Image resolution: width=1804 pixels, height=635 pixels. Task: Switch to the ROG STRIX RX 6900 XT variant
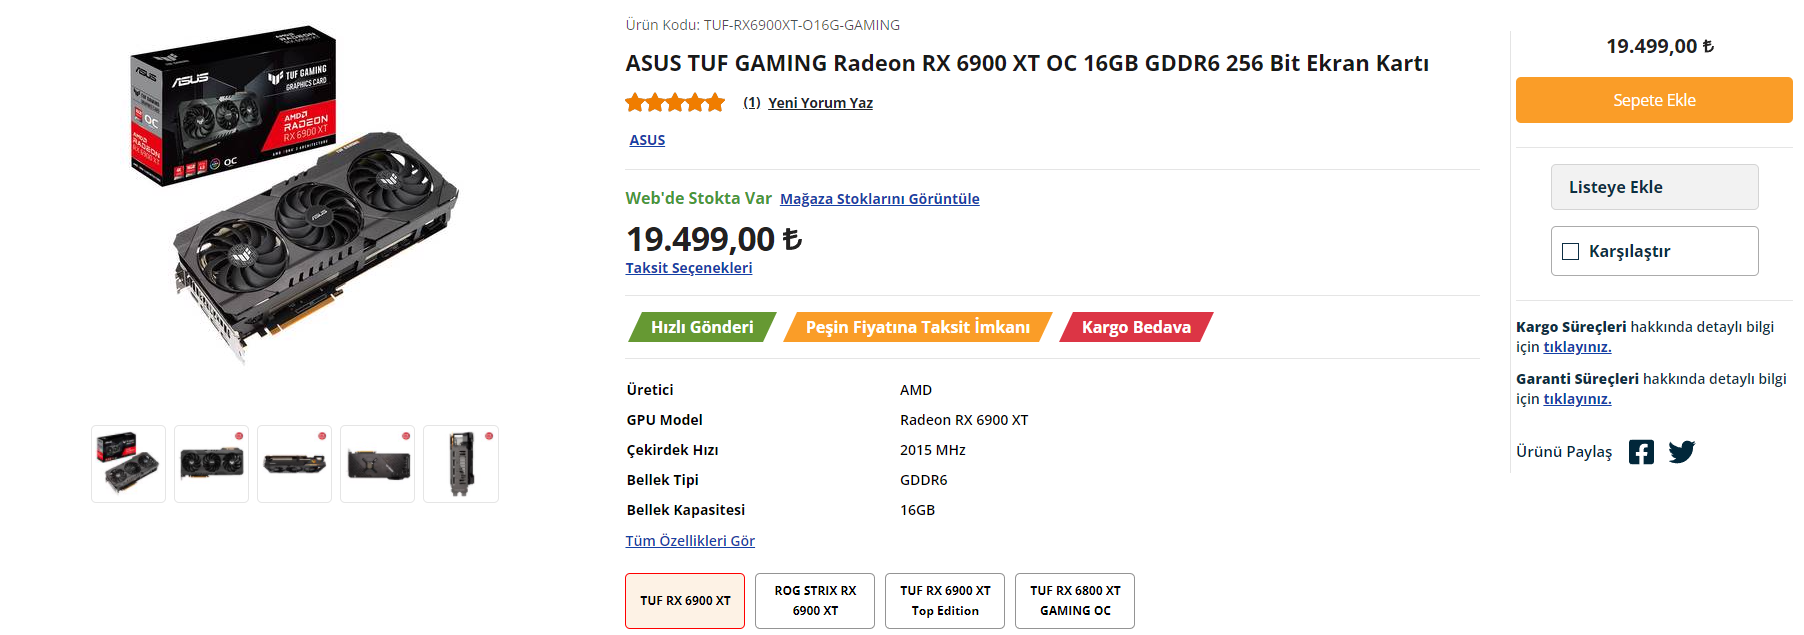coord(814,600)
